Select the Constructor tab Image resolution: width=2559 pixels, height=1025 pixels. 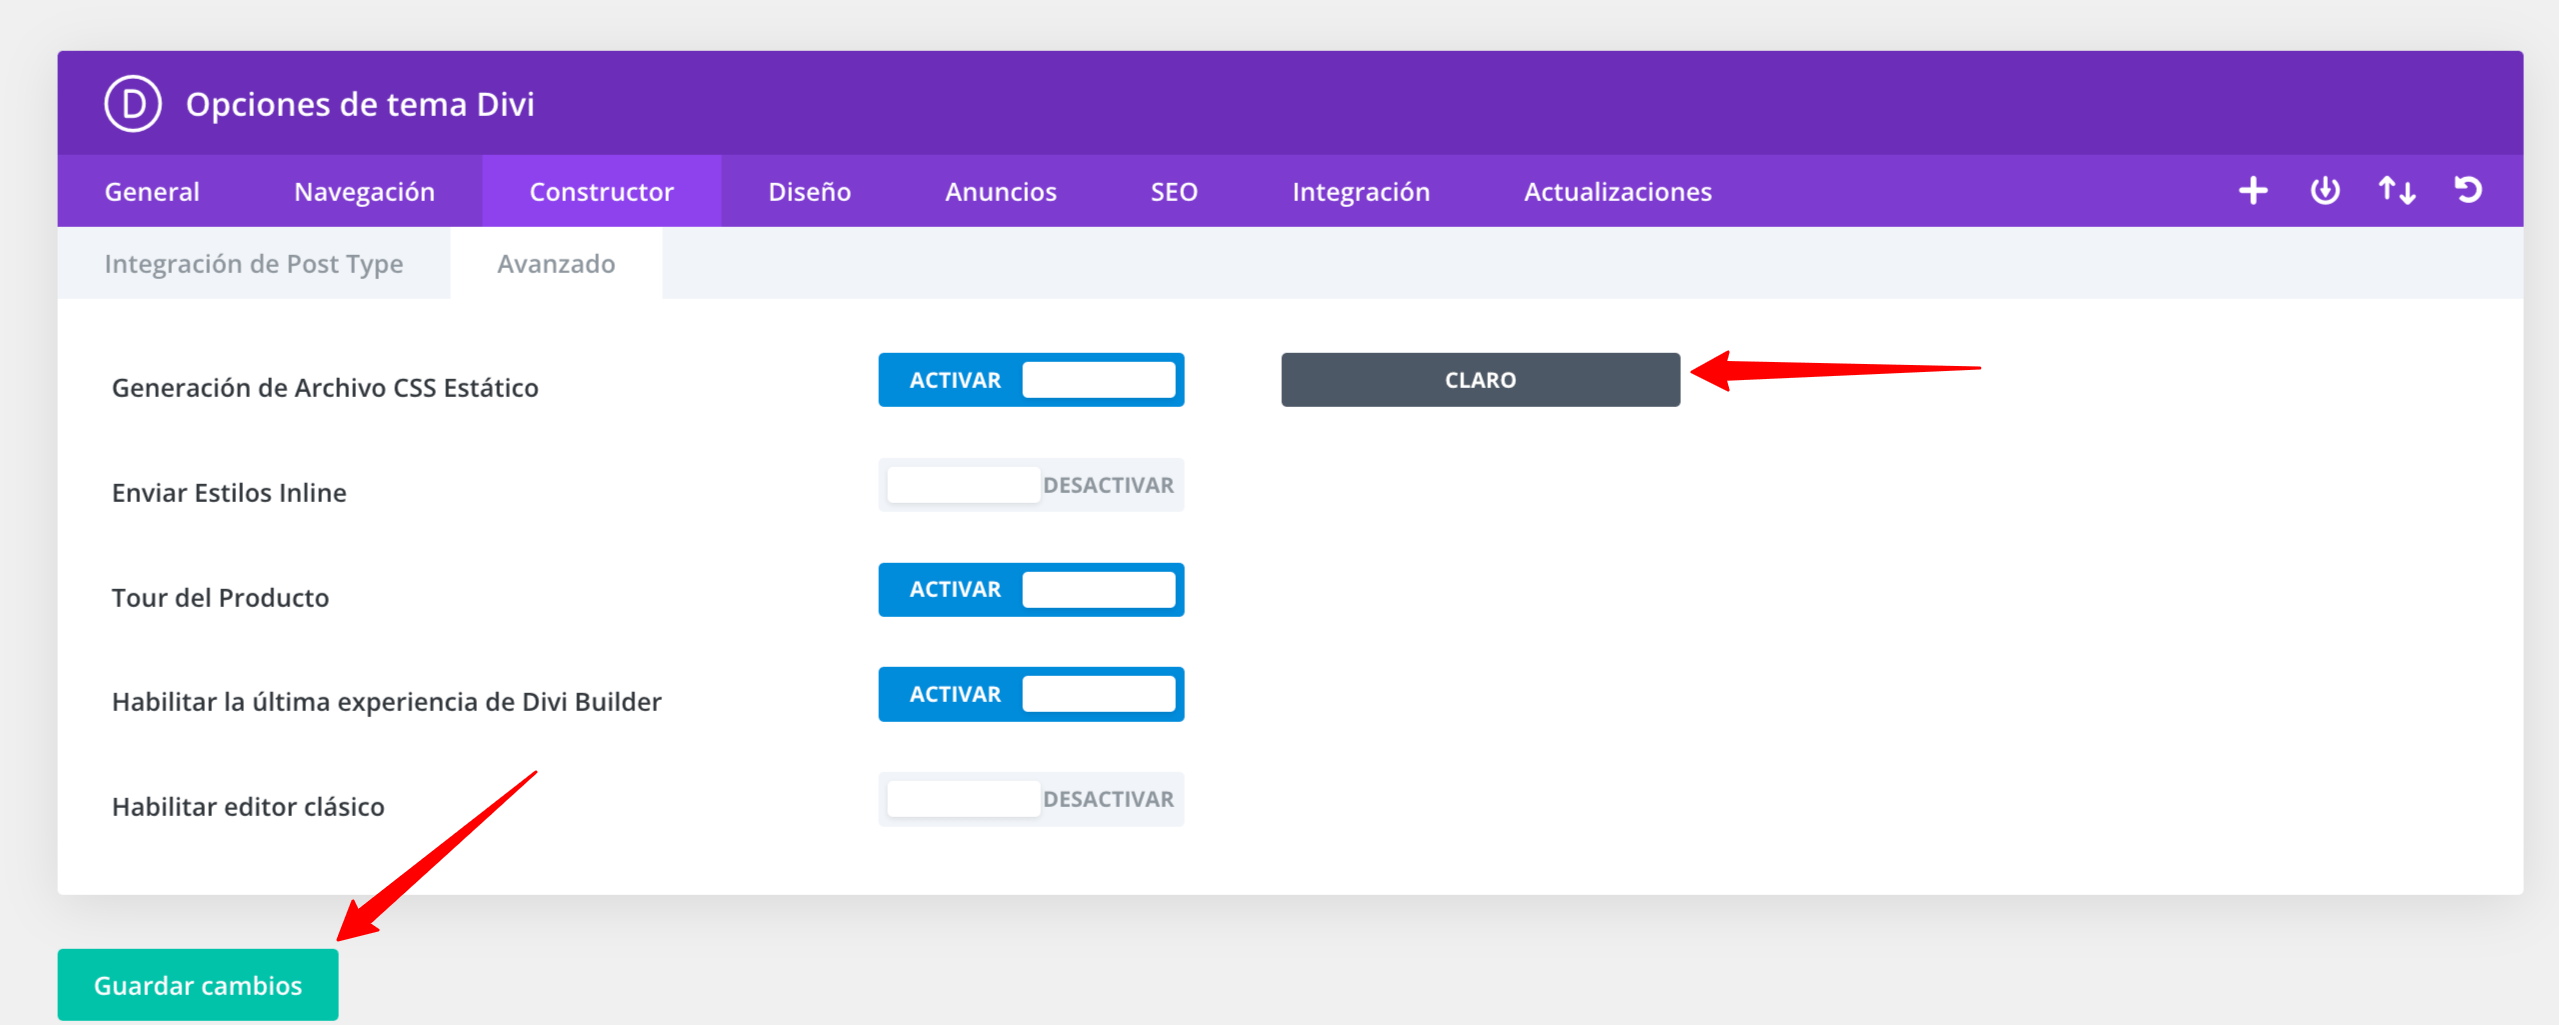(x=601, y=191)
